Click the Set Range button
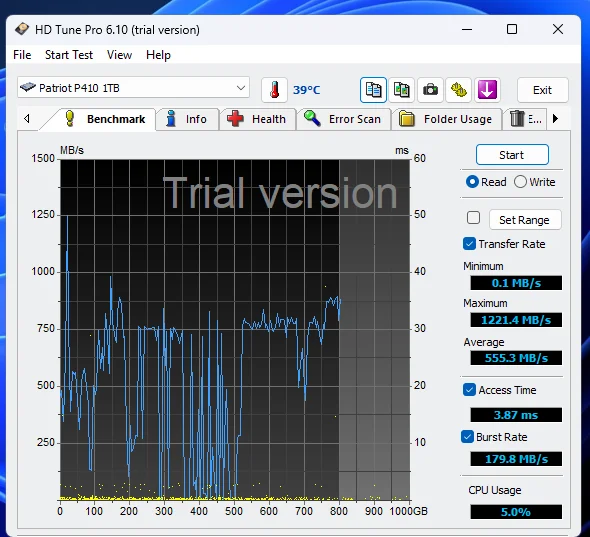 525,220
